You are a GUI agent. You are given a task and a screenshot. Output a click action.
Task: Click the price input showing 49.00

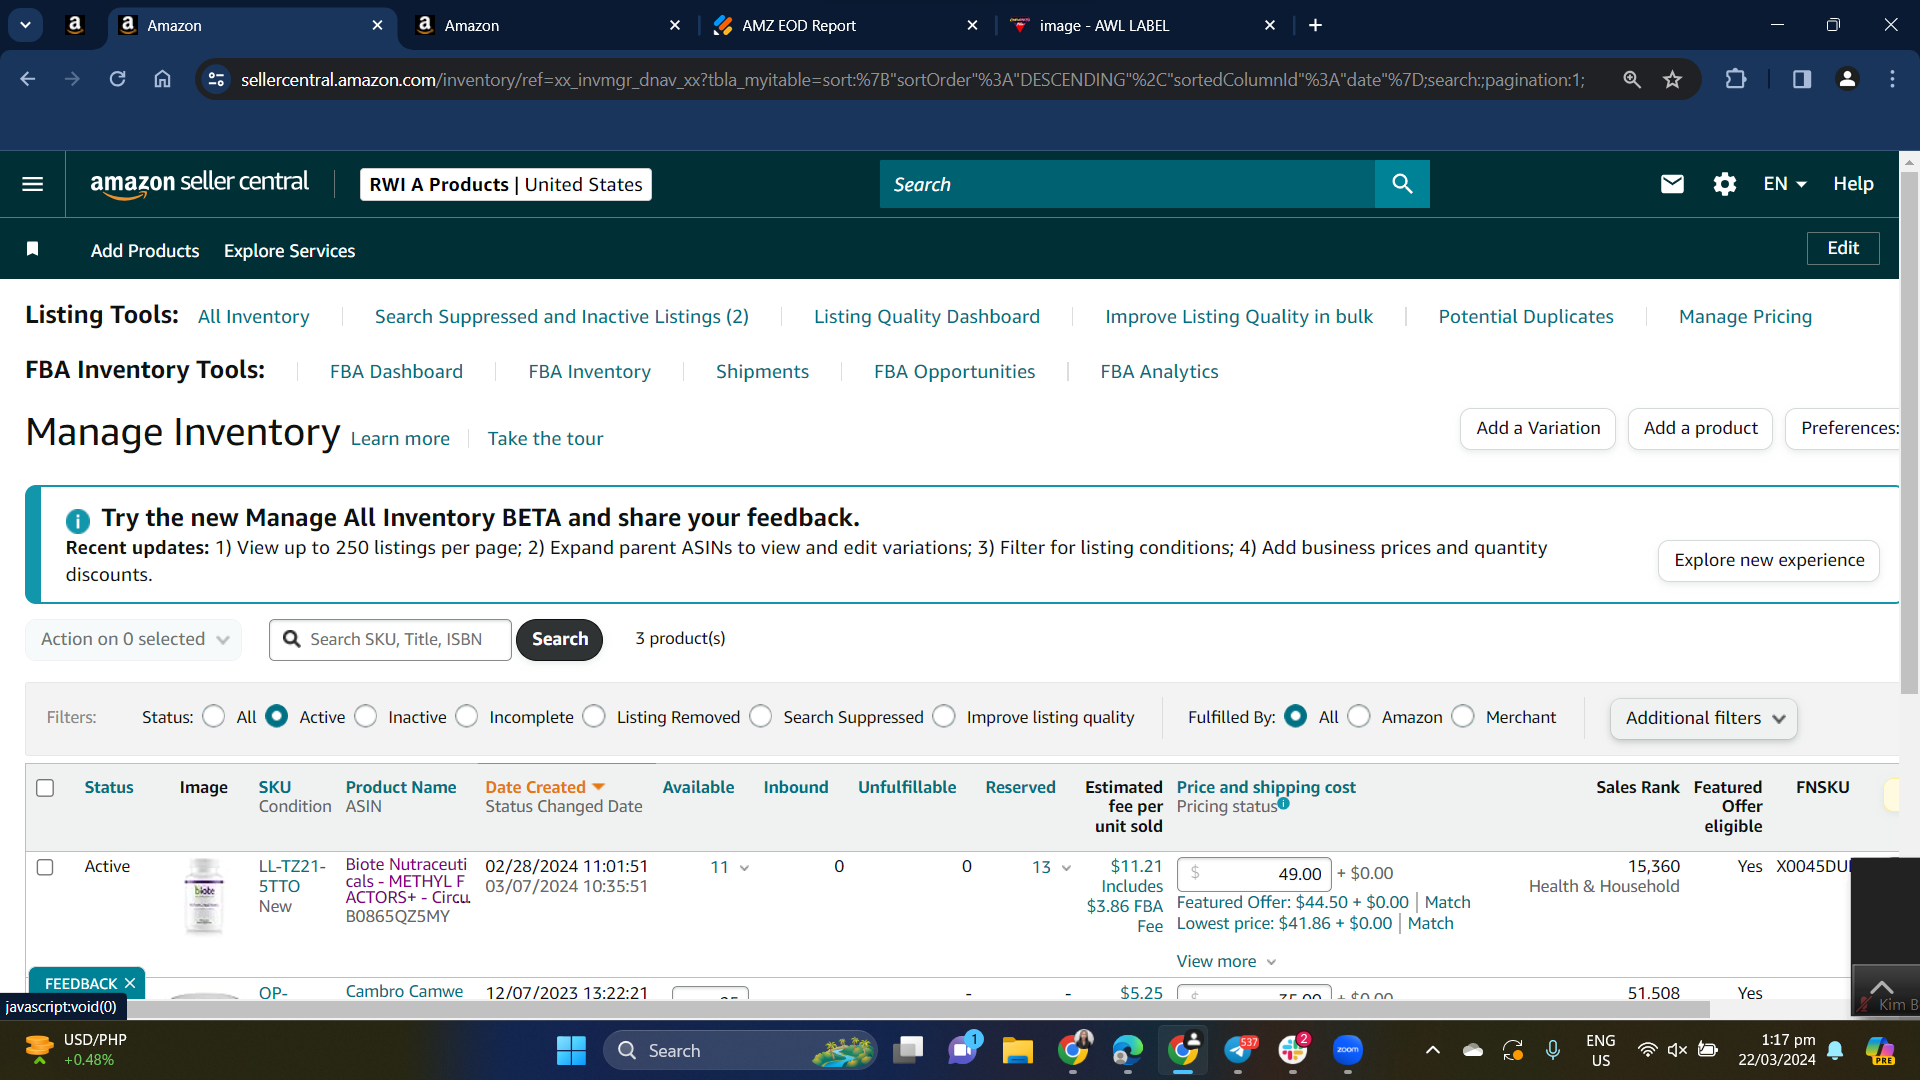pos(1254,874)
